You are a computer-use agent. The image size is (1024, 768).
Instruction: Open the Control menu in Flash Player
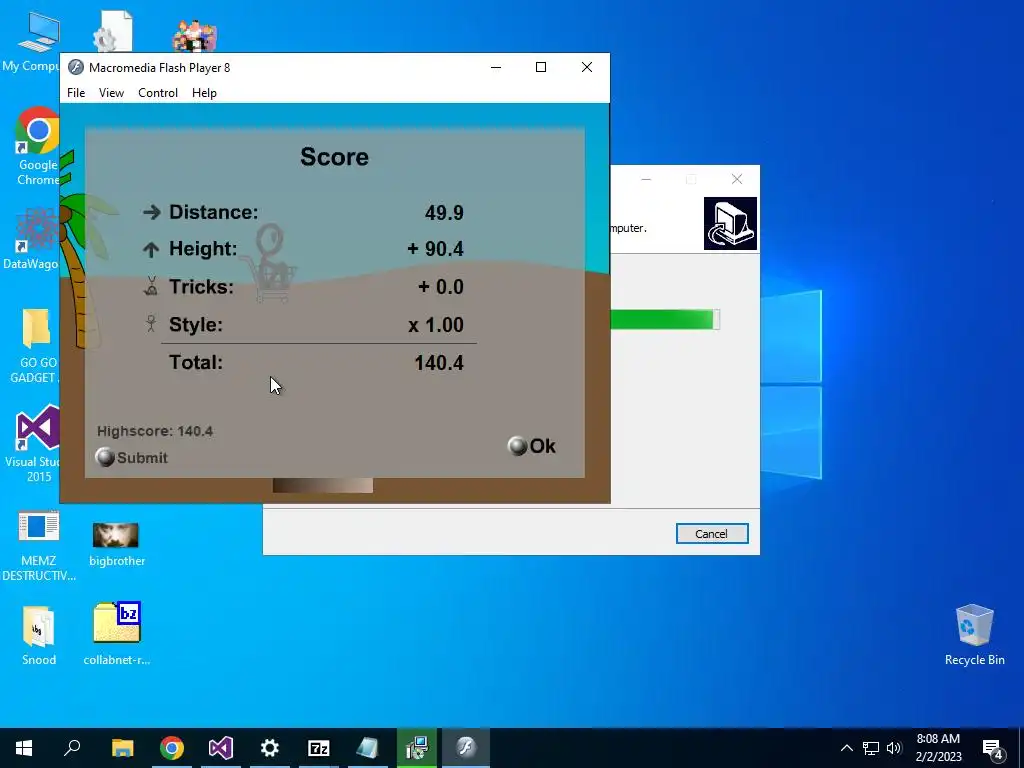[158, 93]
